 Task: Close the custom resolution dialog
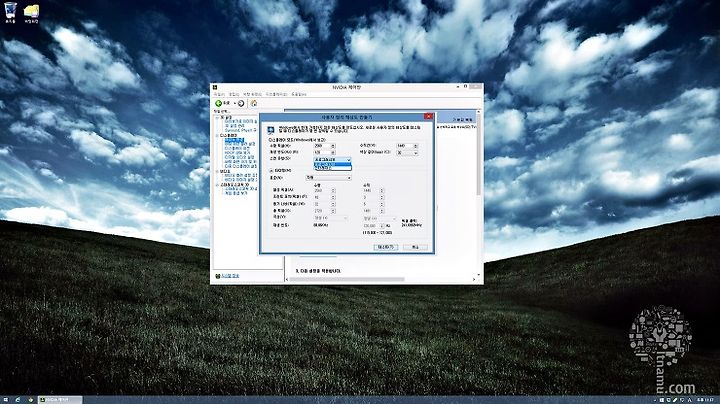click(428, 117)
